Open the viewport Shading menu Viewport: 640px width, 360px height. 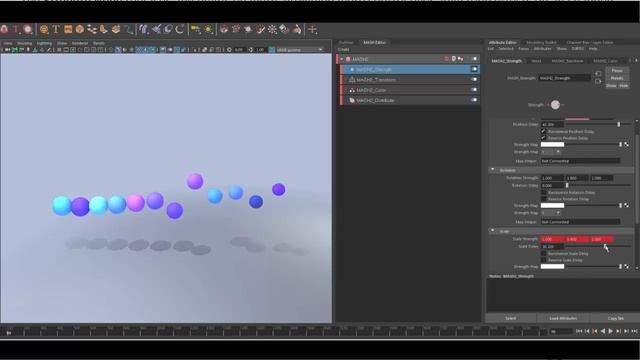[x=24, y=43]
